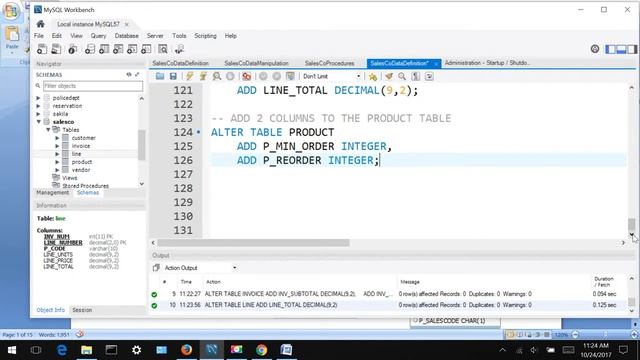Execute the script with lightning bolt icon
The width and height of the screenshot is (640, 360).
pyautogui.click(x=189, y=76)
